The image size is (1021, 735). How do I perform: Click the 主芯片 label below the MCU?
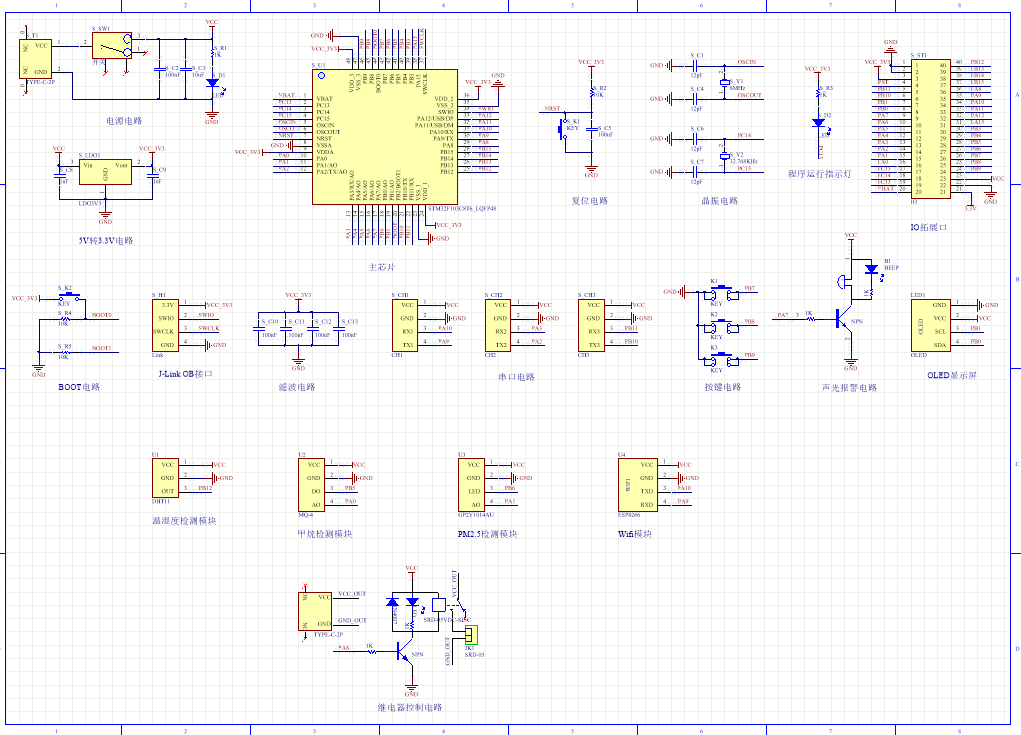point(382,267)
